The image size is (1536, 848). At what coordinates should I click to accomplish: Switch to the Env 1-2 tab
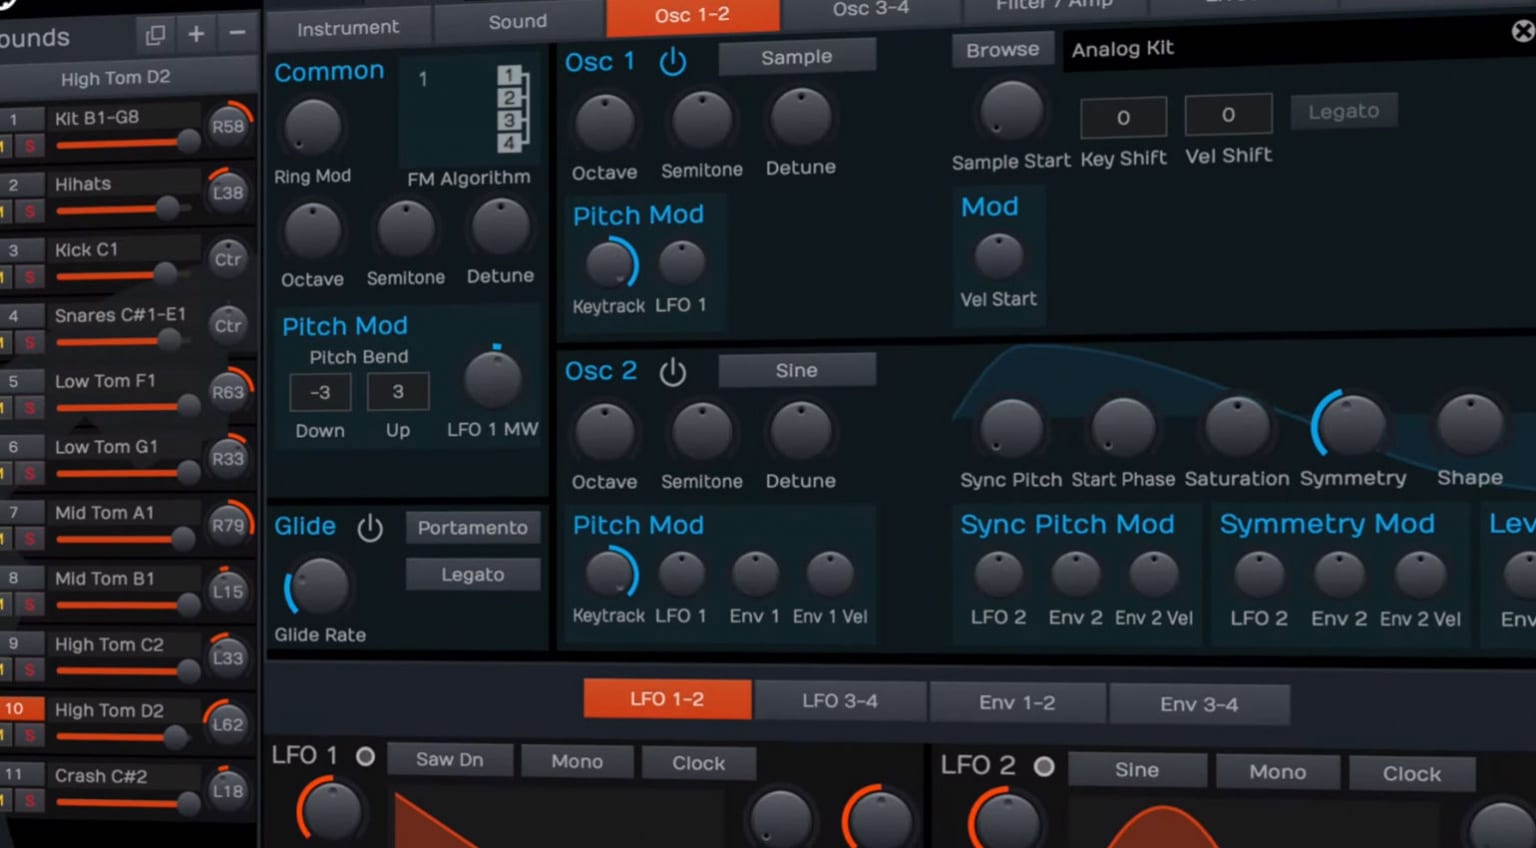[1017, 702]
